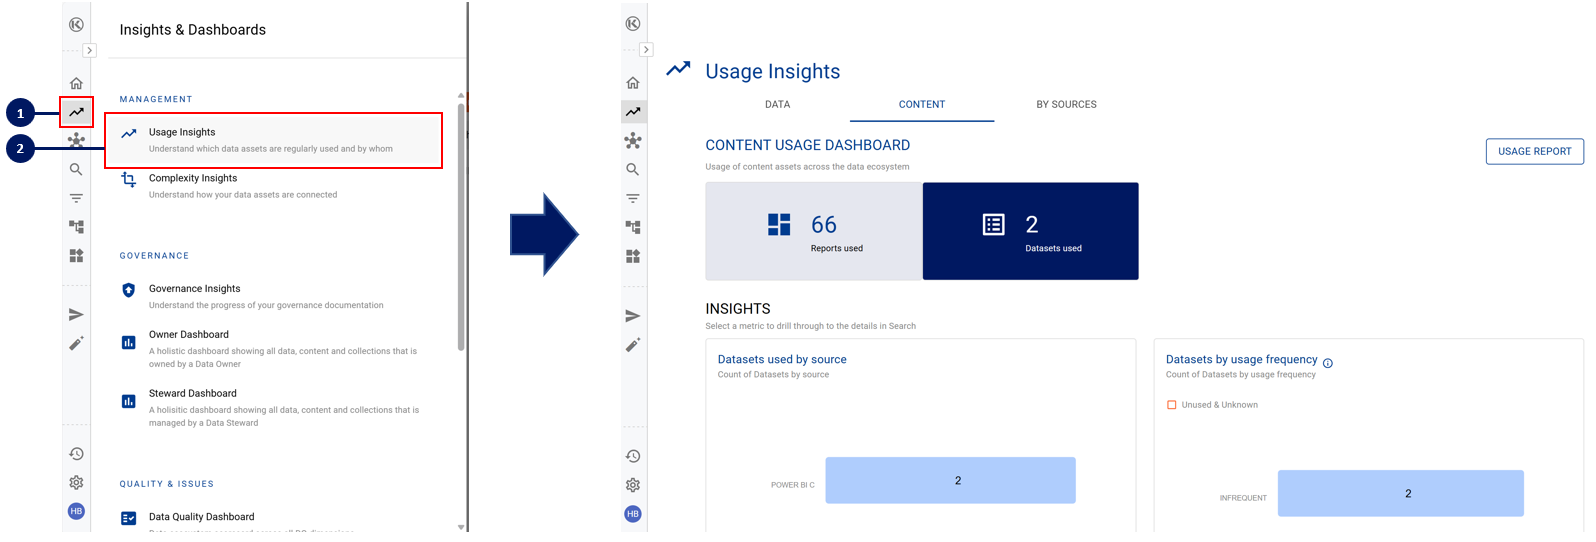Open Home icon in the right panel sidebar
Screen dimensions: 1596x542
(x=632, y=83)
